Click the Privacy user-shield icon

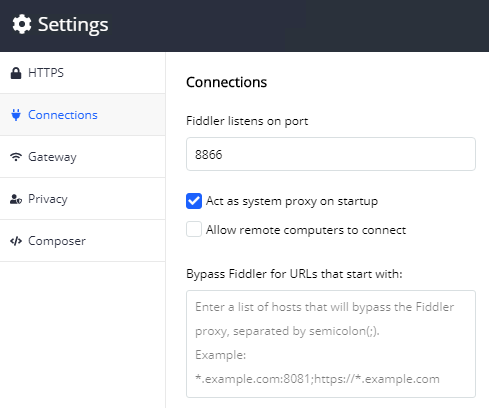pos(16,199)
